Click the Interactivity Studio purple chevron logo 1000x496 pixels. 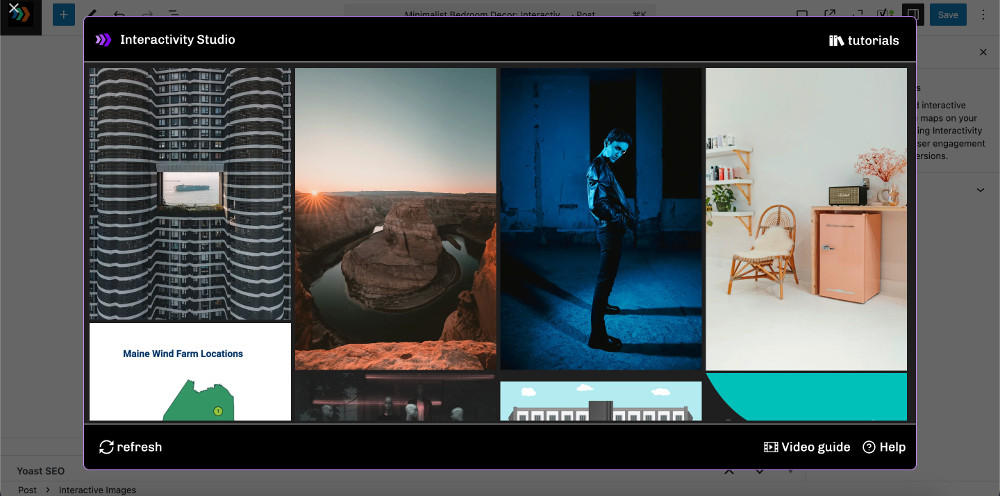coord(103,40)
